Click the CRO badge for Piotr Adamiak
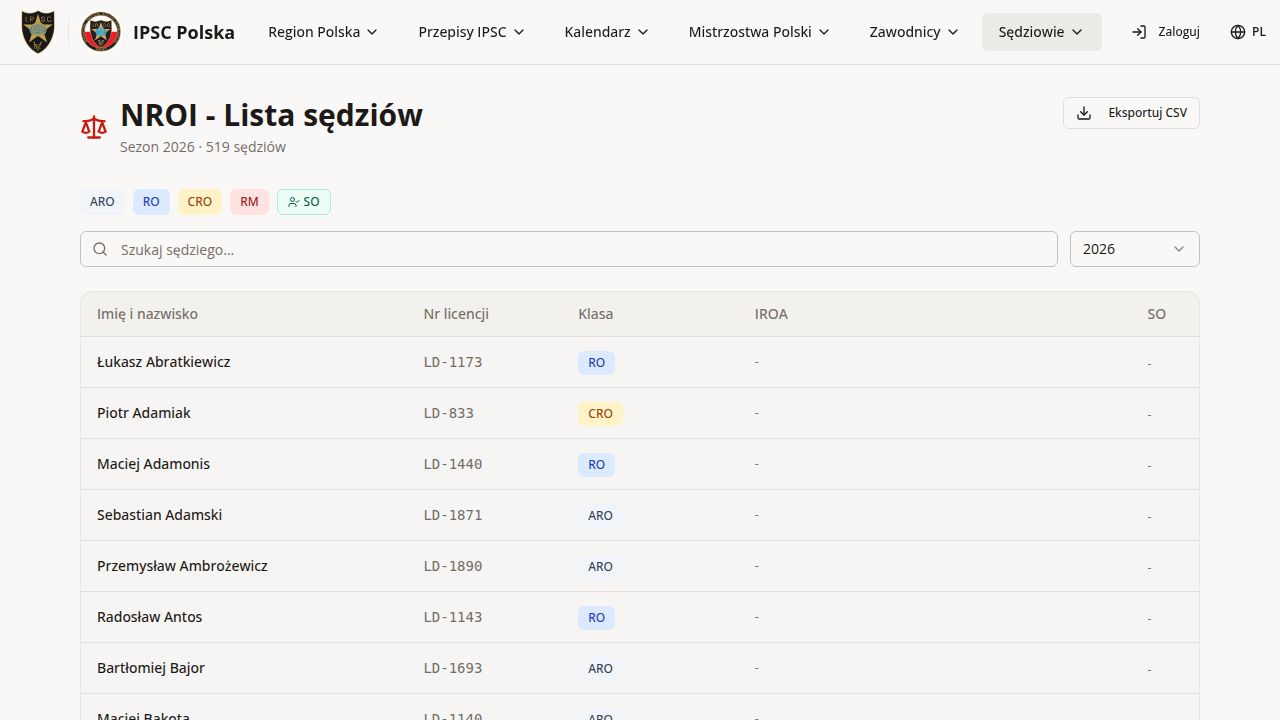Viewport: 1280px width, 720px height. 600,414
